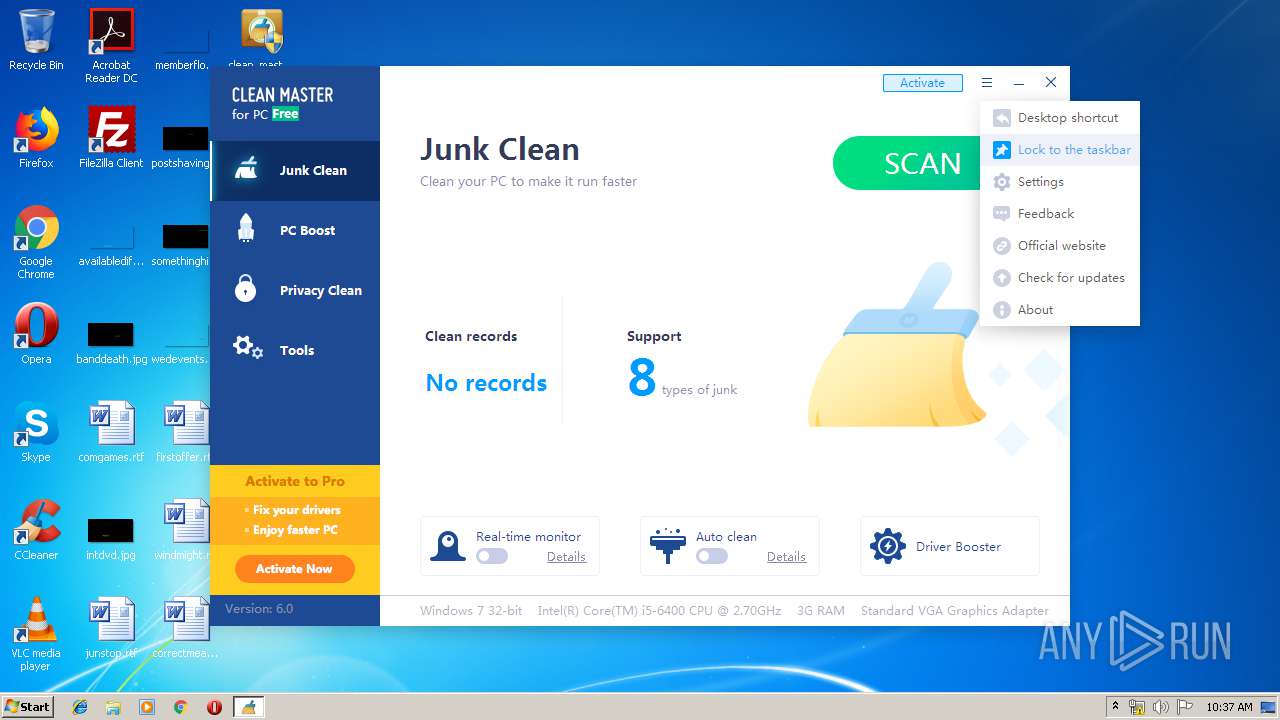Open the About menu entry
The width and height of the screenshot is (1280, 720).
coord(1059,310)
